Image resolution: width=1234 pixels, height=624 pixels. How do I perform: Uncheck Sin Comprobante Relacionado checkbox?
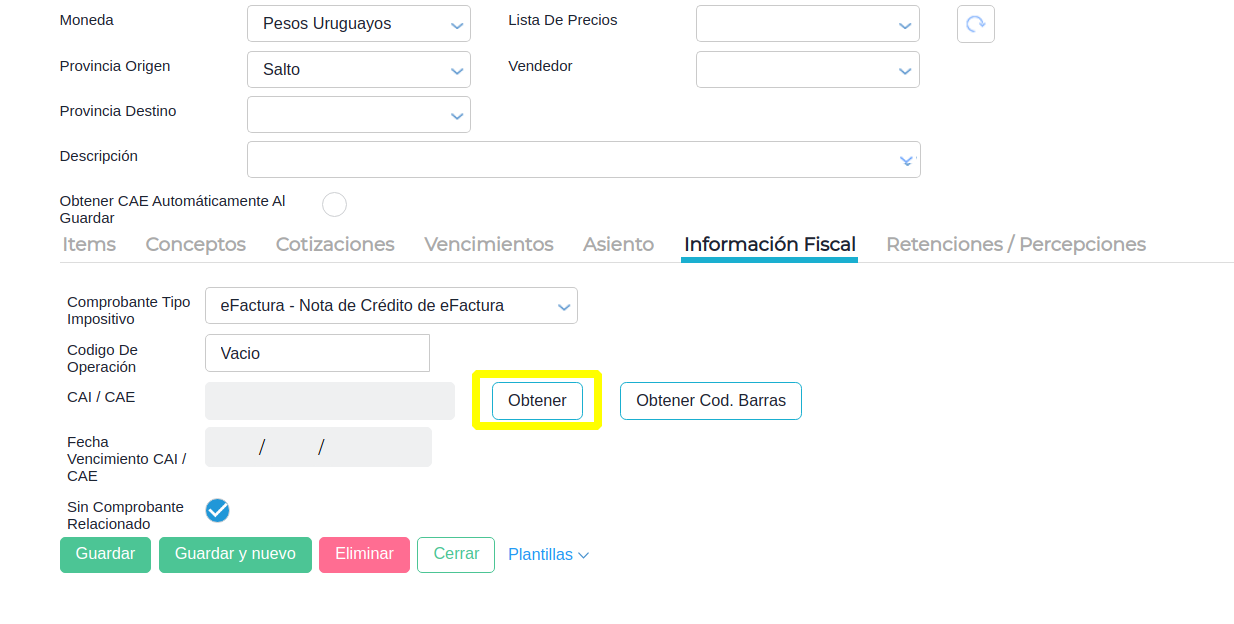pyautogui.click(x=217, y=511)
